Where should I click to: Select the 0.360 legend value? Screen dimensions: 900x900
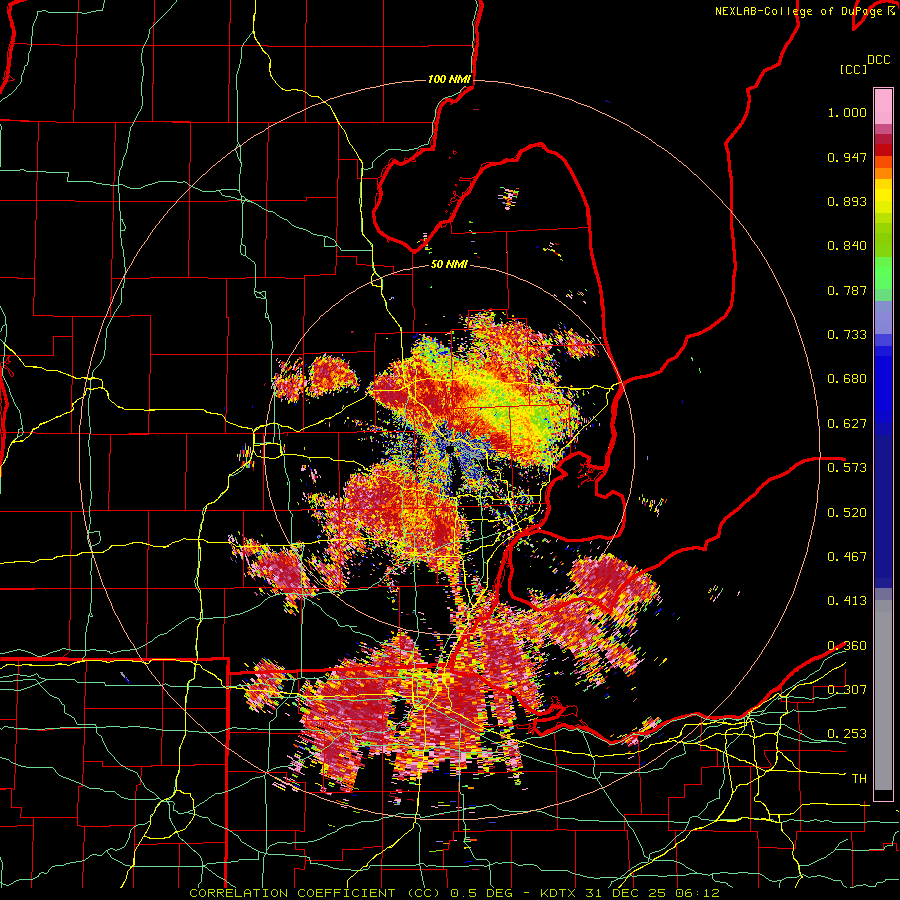coord(847,646)
